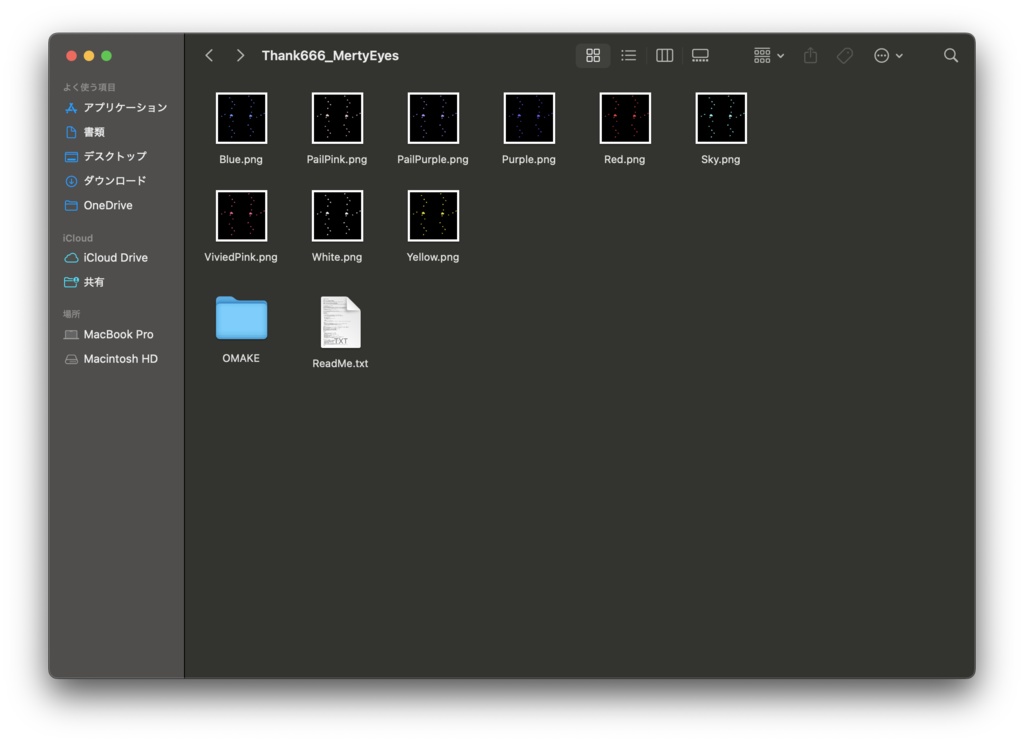Go forward with the right chevron button
The width and height of the screenshot is (1024, 743).
pos(240,55)
